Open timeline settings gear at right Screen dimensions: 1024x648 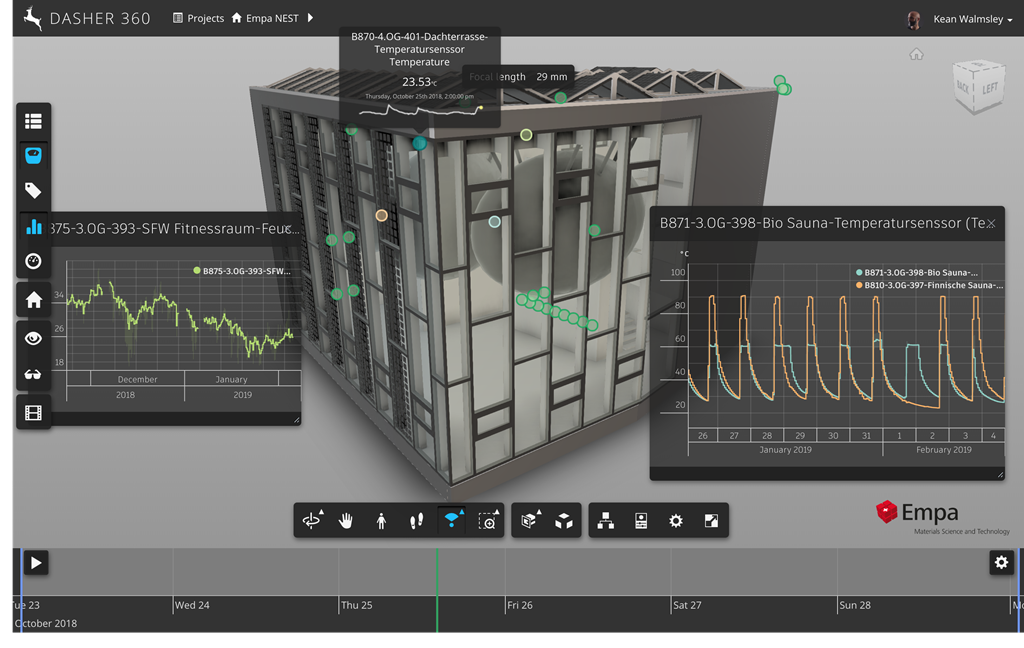pyautogui.click(x=1001, y=563)
